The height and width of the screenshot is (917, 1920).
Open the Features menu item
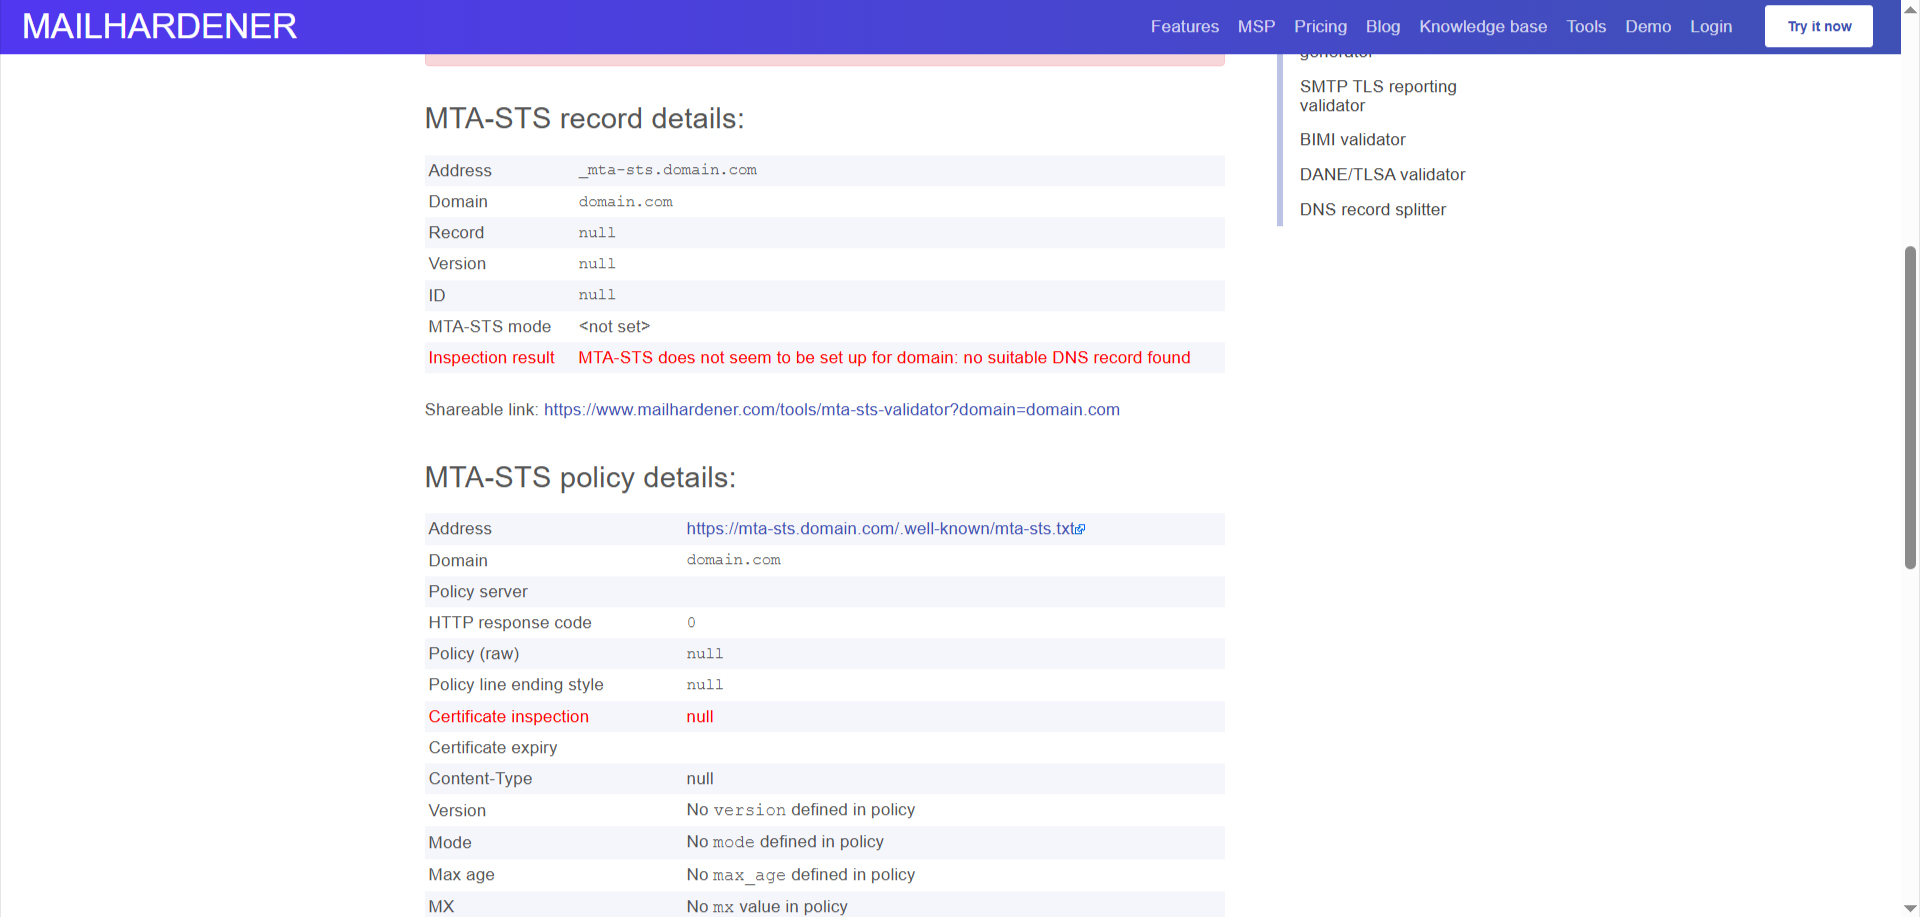pos(1184,27)
